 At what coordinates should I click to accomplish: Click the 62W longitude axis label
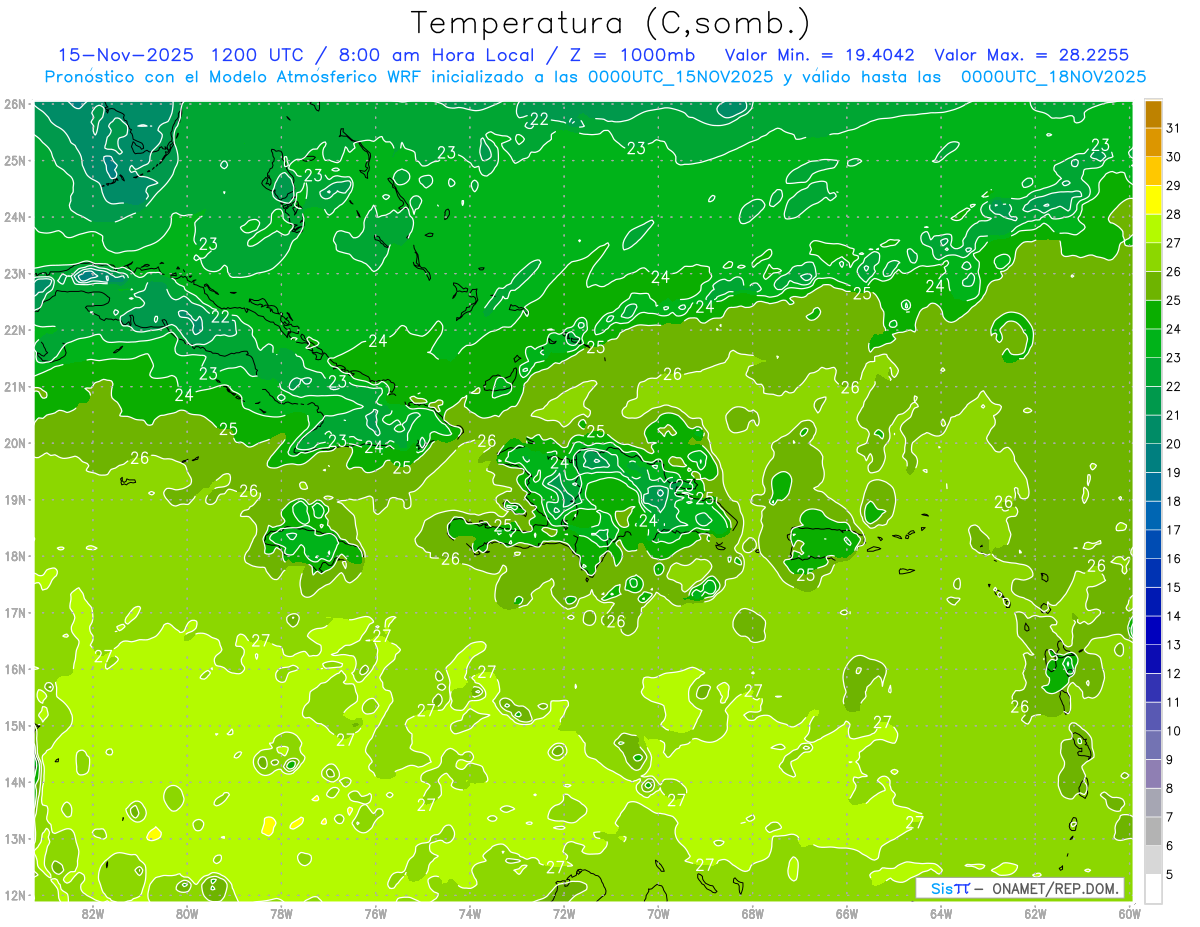(x=1036, y=913)
